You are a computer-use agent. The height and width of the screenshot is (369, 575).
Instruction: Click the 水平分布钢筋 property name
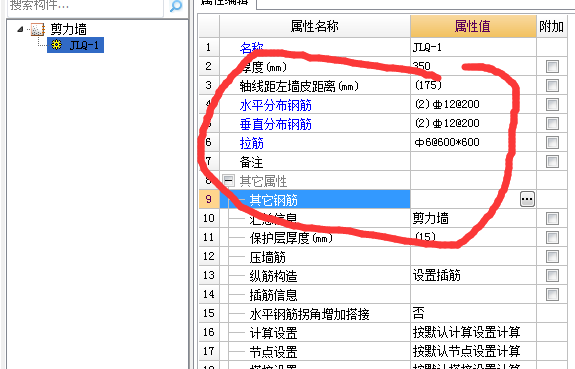[275, 105]
